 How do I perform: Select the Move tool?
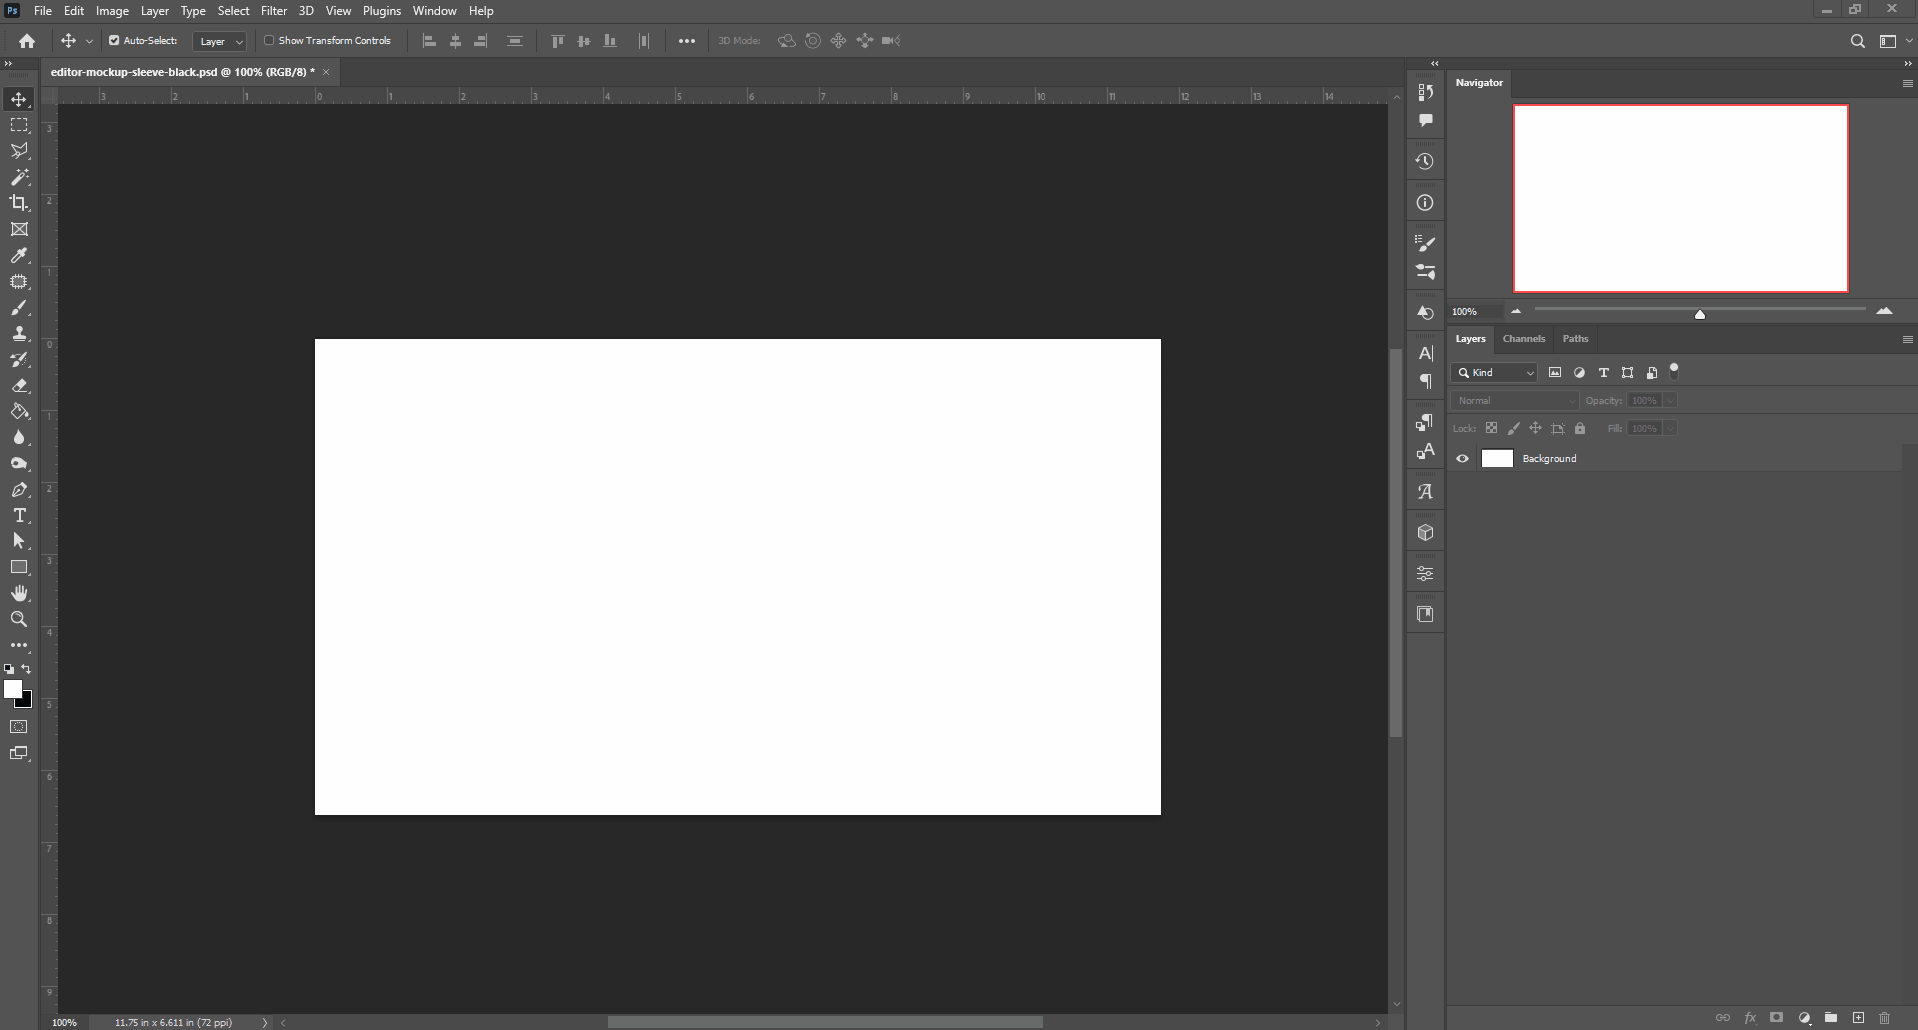[19, 99]
